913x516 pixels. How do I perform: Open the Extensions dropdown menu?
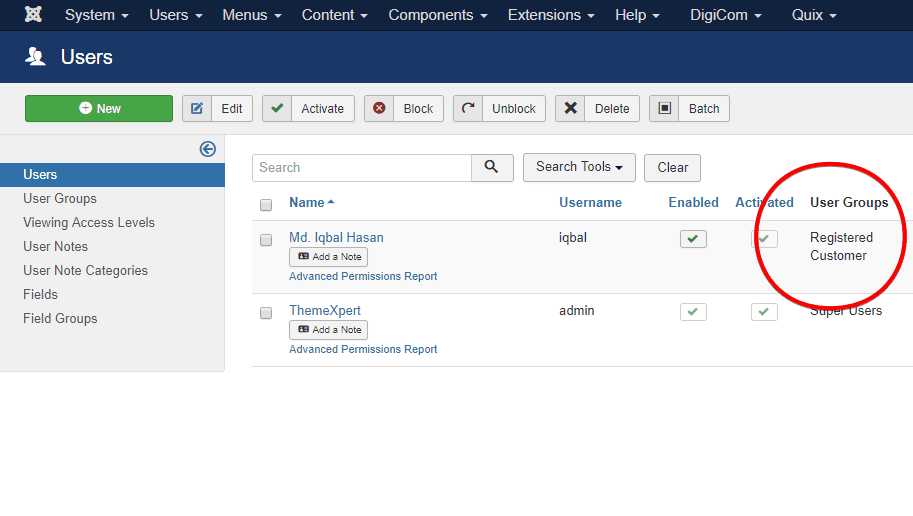550,15
